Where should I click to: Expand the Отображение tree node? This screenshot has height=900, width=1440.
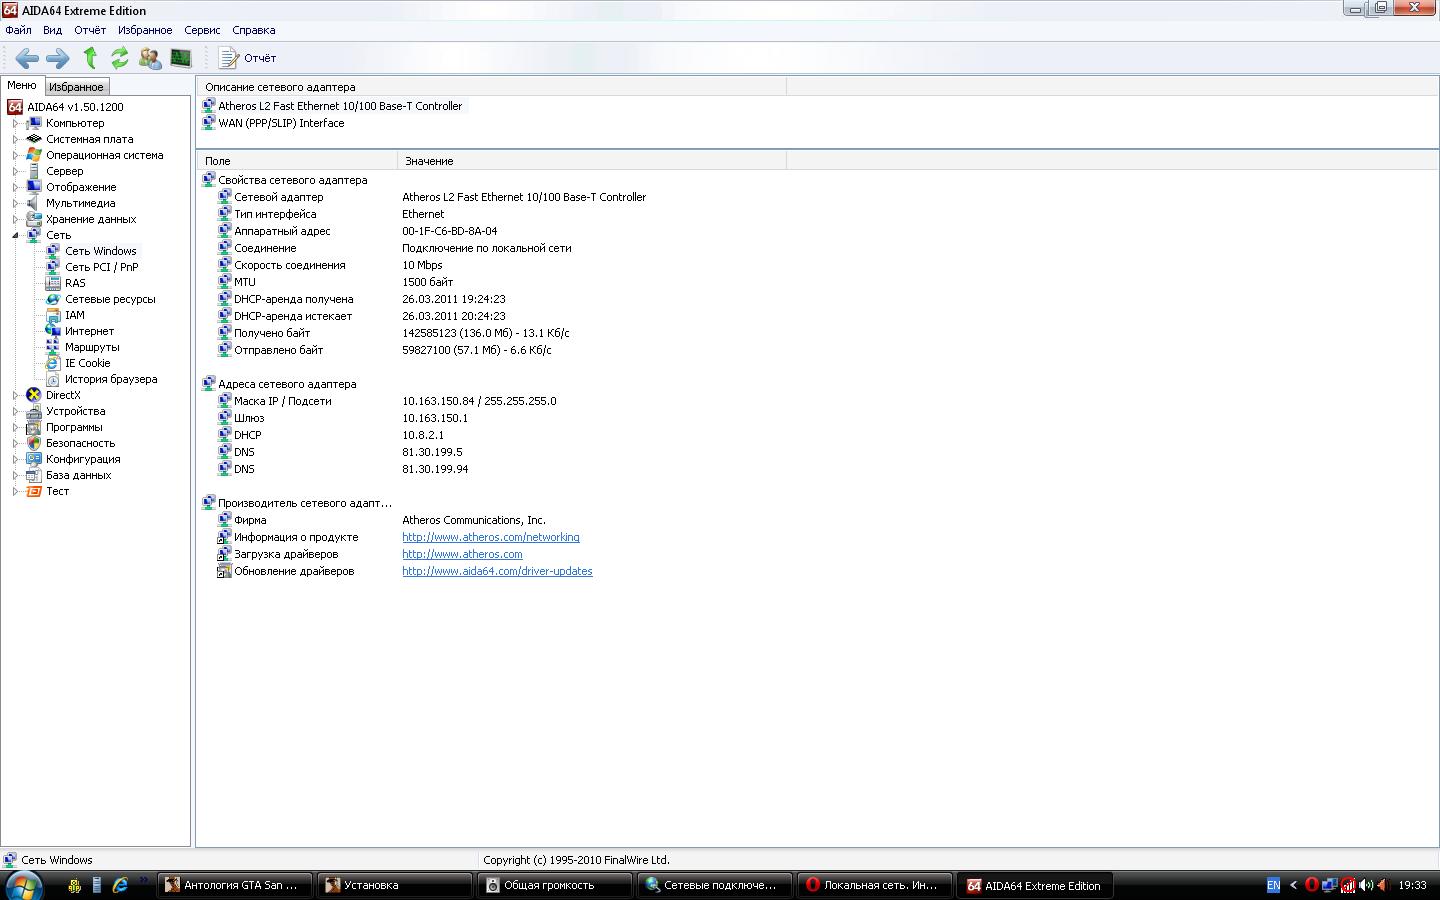[15, 187]
